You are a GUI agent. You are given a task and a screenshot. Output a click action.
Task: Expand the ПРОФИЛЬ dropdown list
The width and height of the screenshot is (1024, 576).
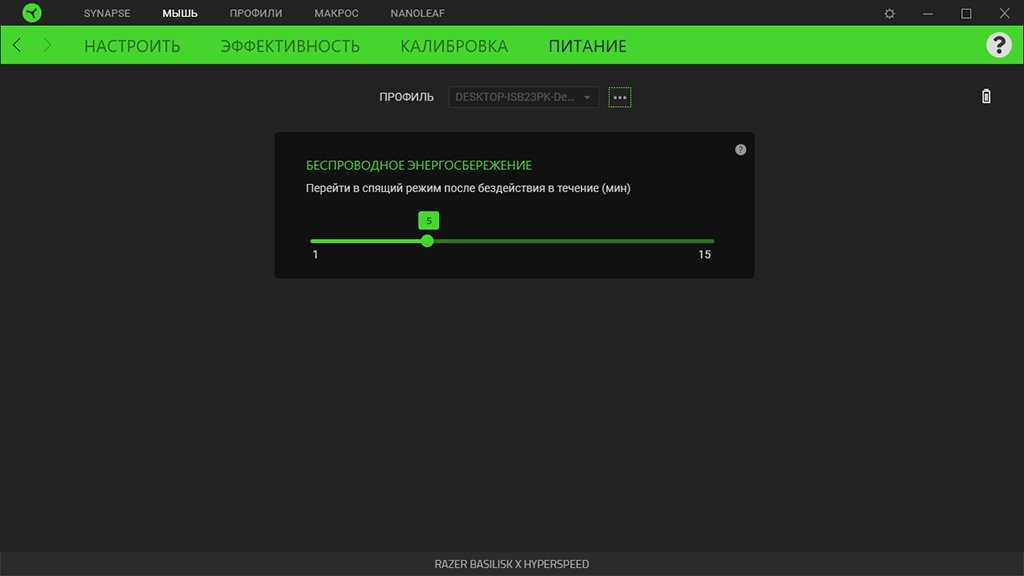pyautogui.click(x=523, y=97)
